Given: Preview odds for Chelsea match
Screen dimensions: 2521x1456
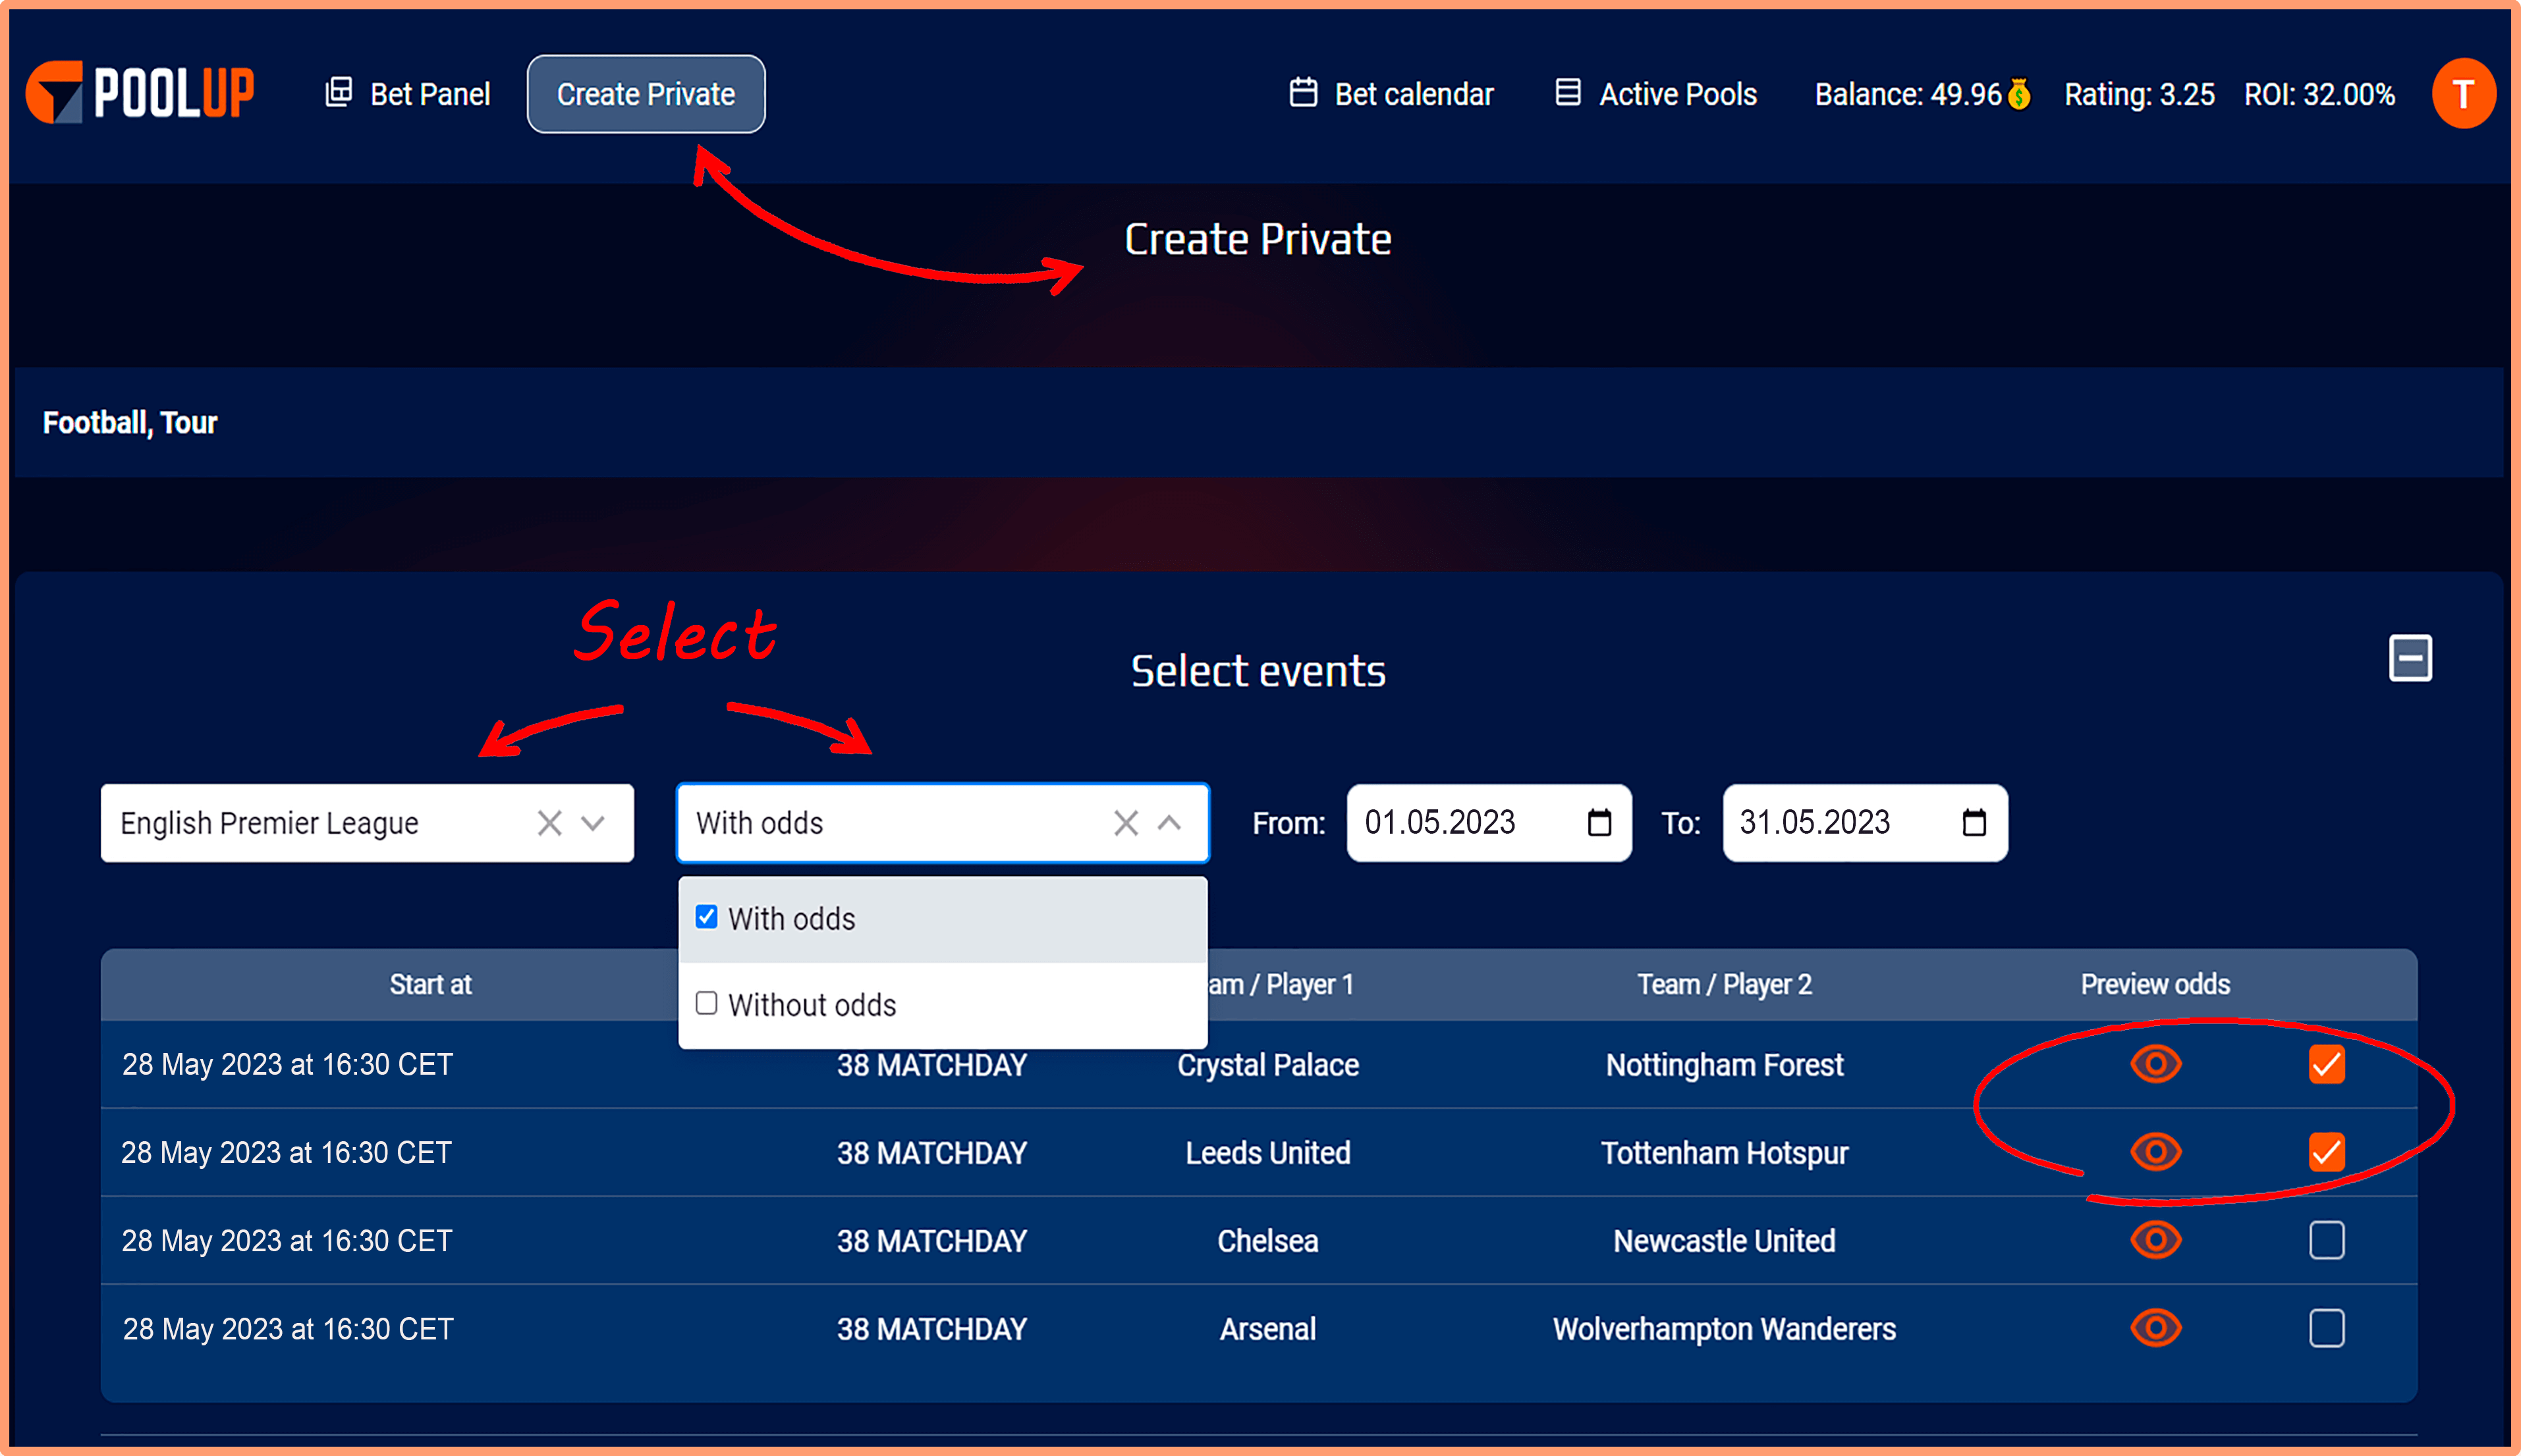Looking at the screenshot, I should click(x=2155, y=1239).
